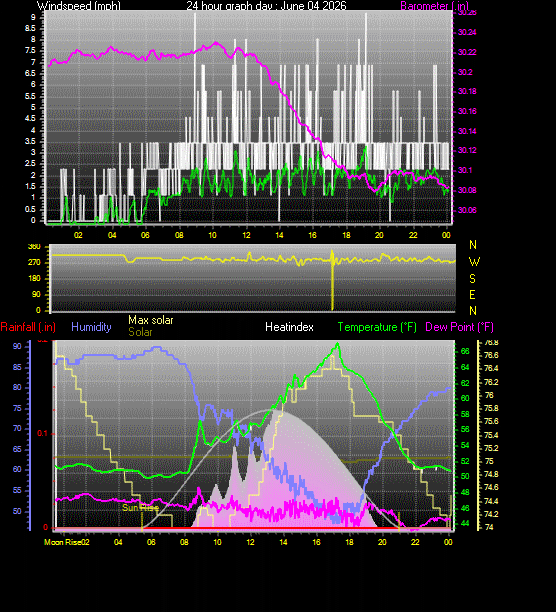Click temperature axis value "66"

(465, 352)
